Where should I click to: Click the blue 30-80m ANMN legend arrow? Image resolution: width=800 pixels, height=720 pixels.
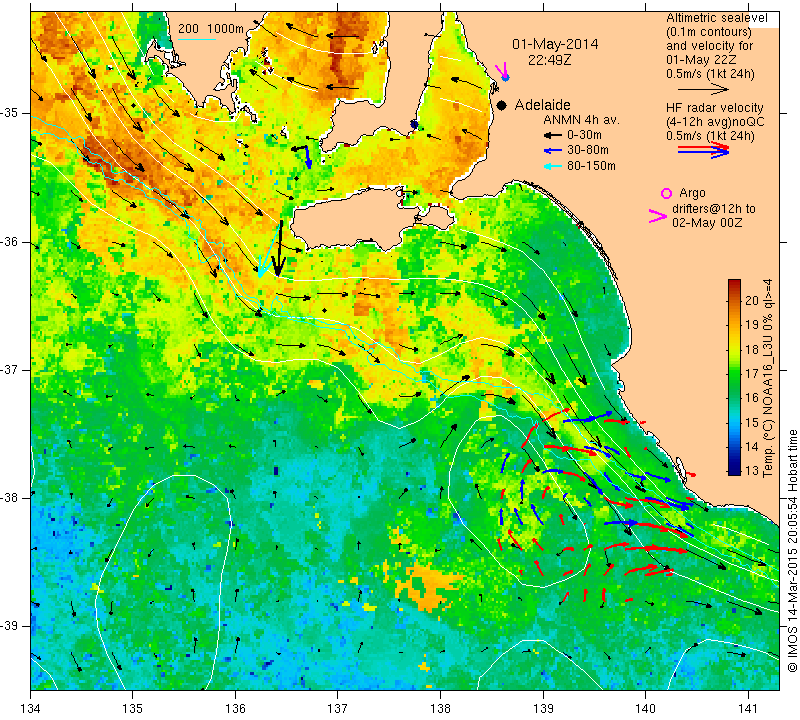(x=553, y=151)
